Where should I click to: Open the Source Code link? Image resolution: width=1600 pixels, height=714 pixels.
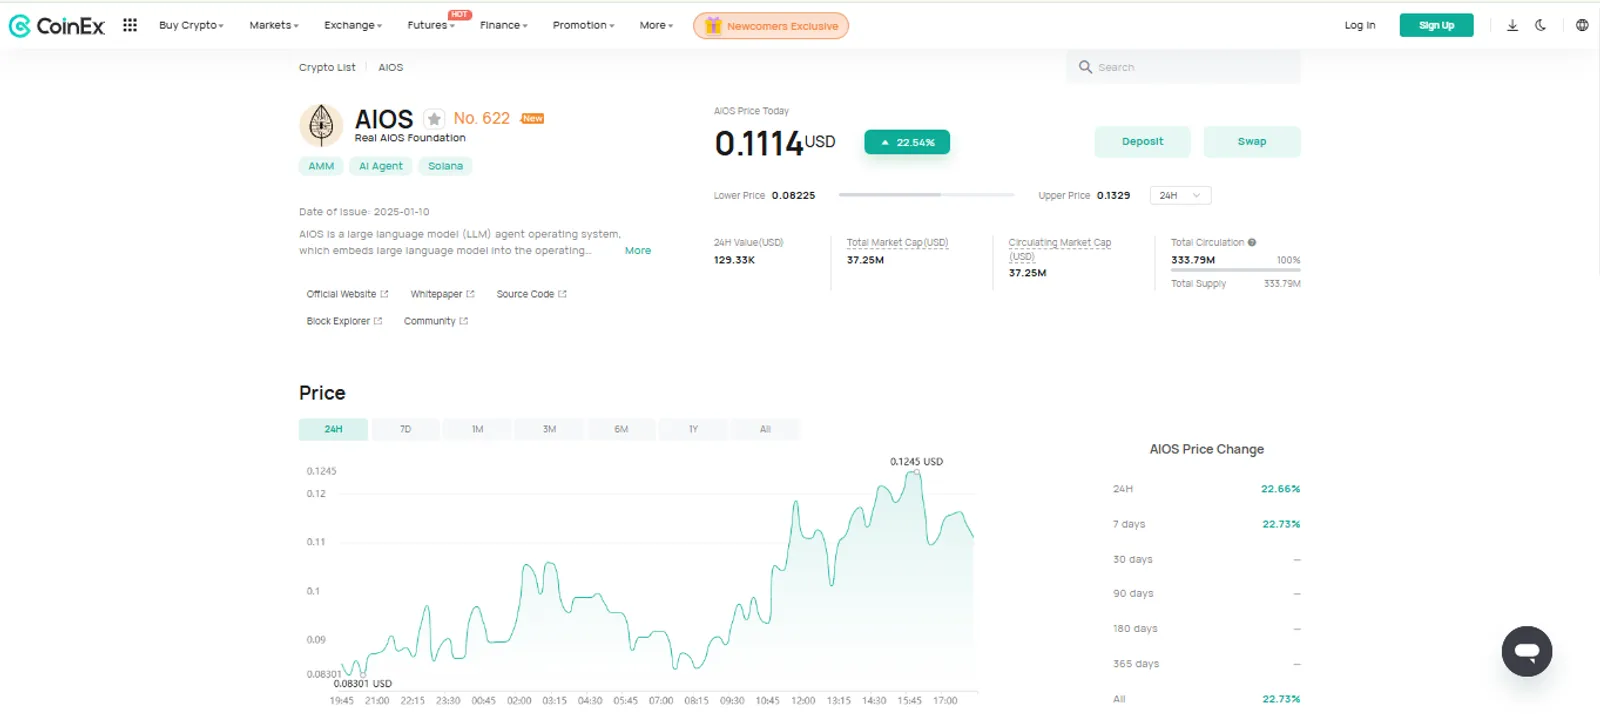click(531, 294)
